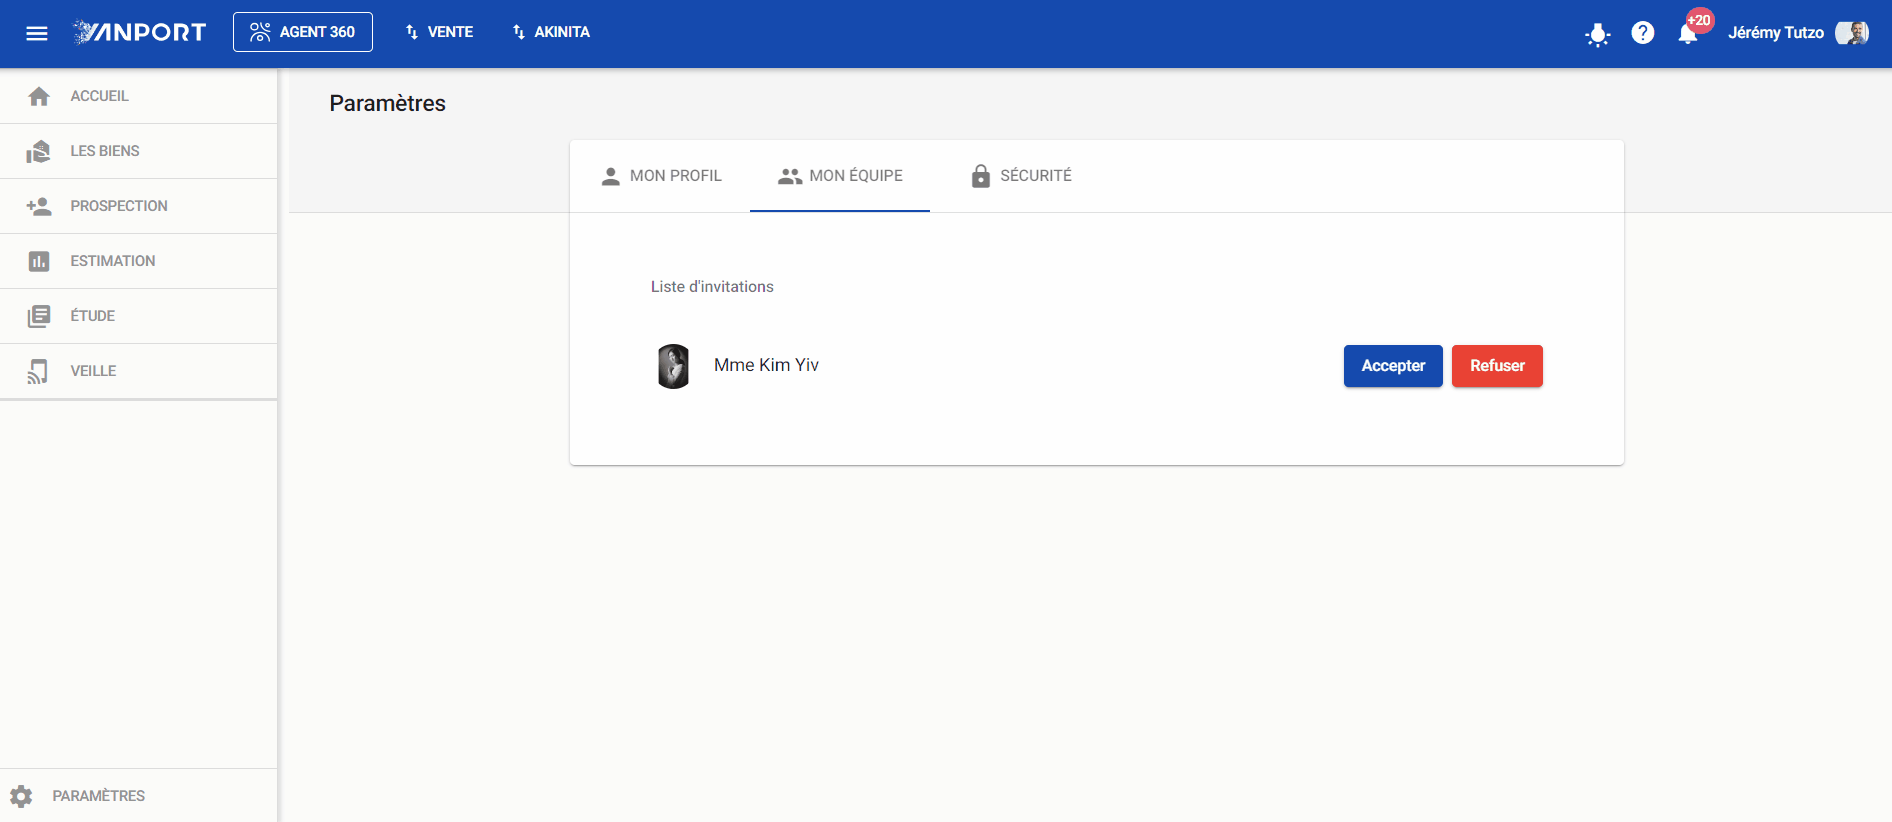Open Veille cast icon in the sidebar
The height and width of the screenshot is (822, 1892).
tap(39, 371)
